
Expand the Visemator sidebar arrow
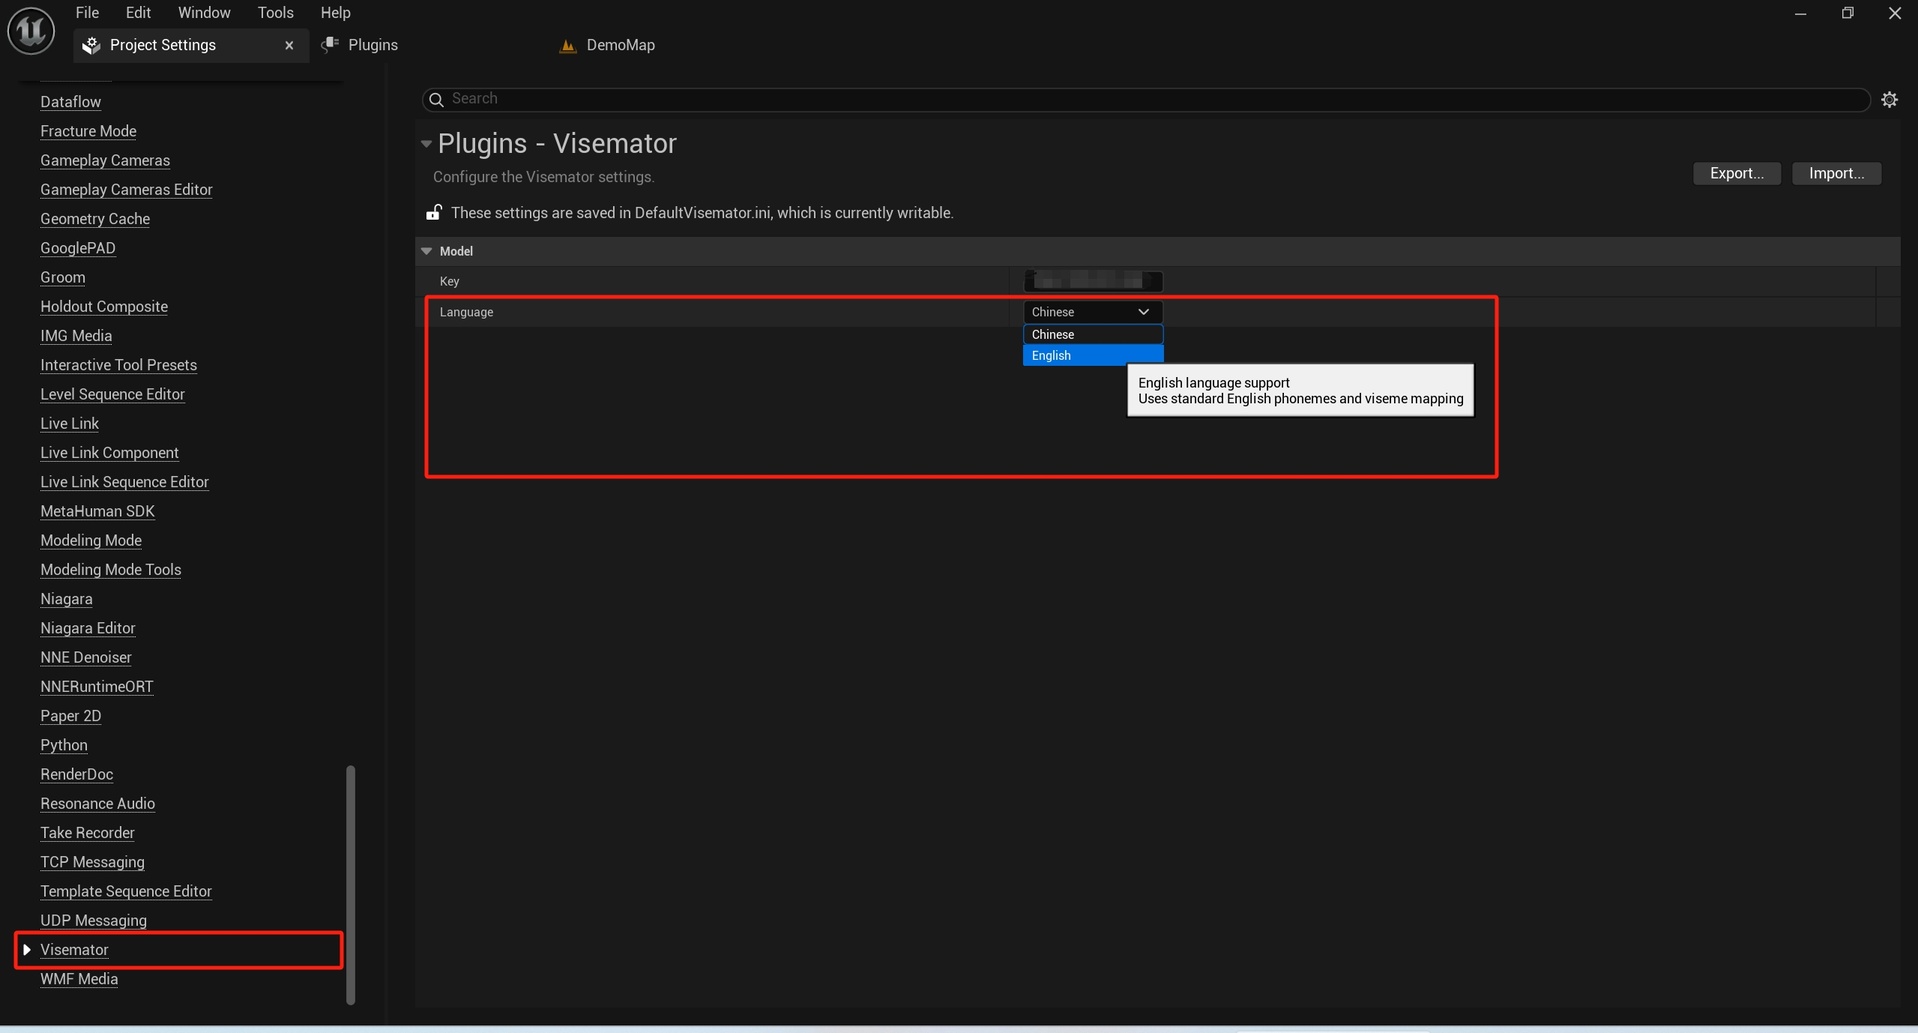click(x=27, y=949)
